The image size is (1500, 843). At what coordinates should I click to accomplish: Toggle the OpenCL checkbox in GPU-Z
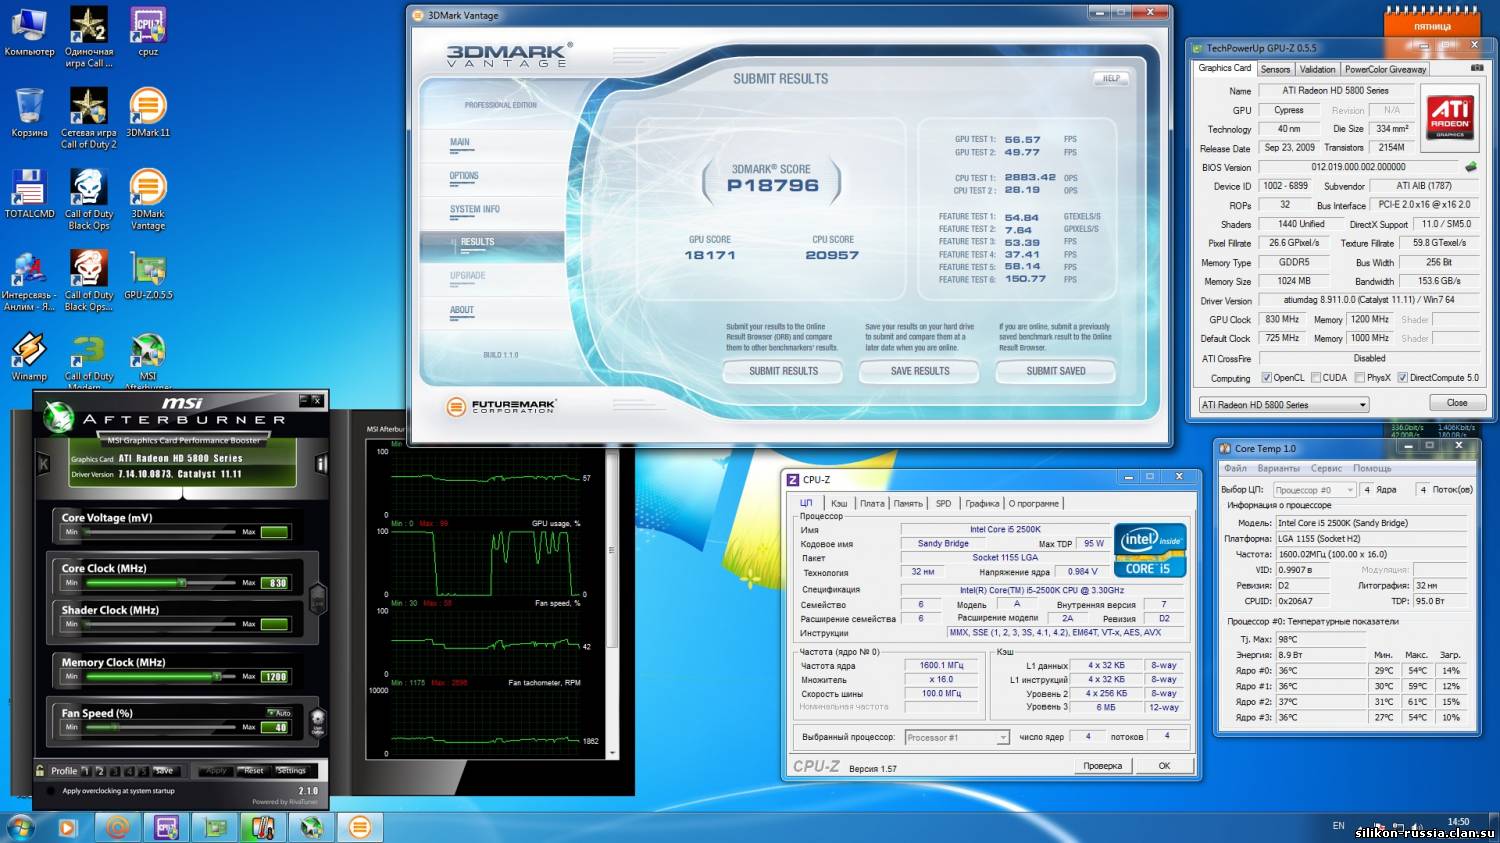coord(1267,378)
